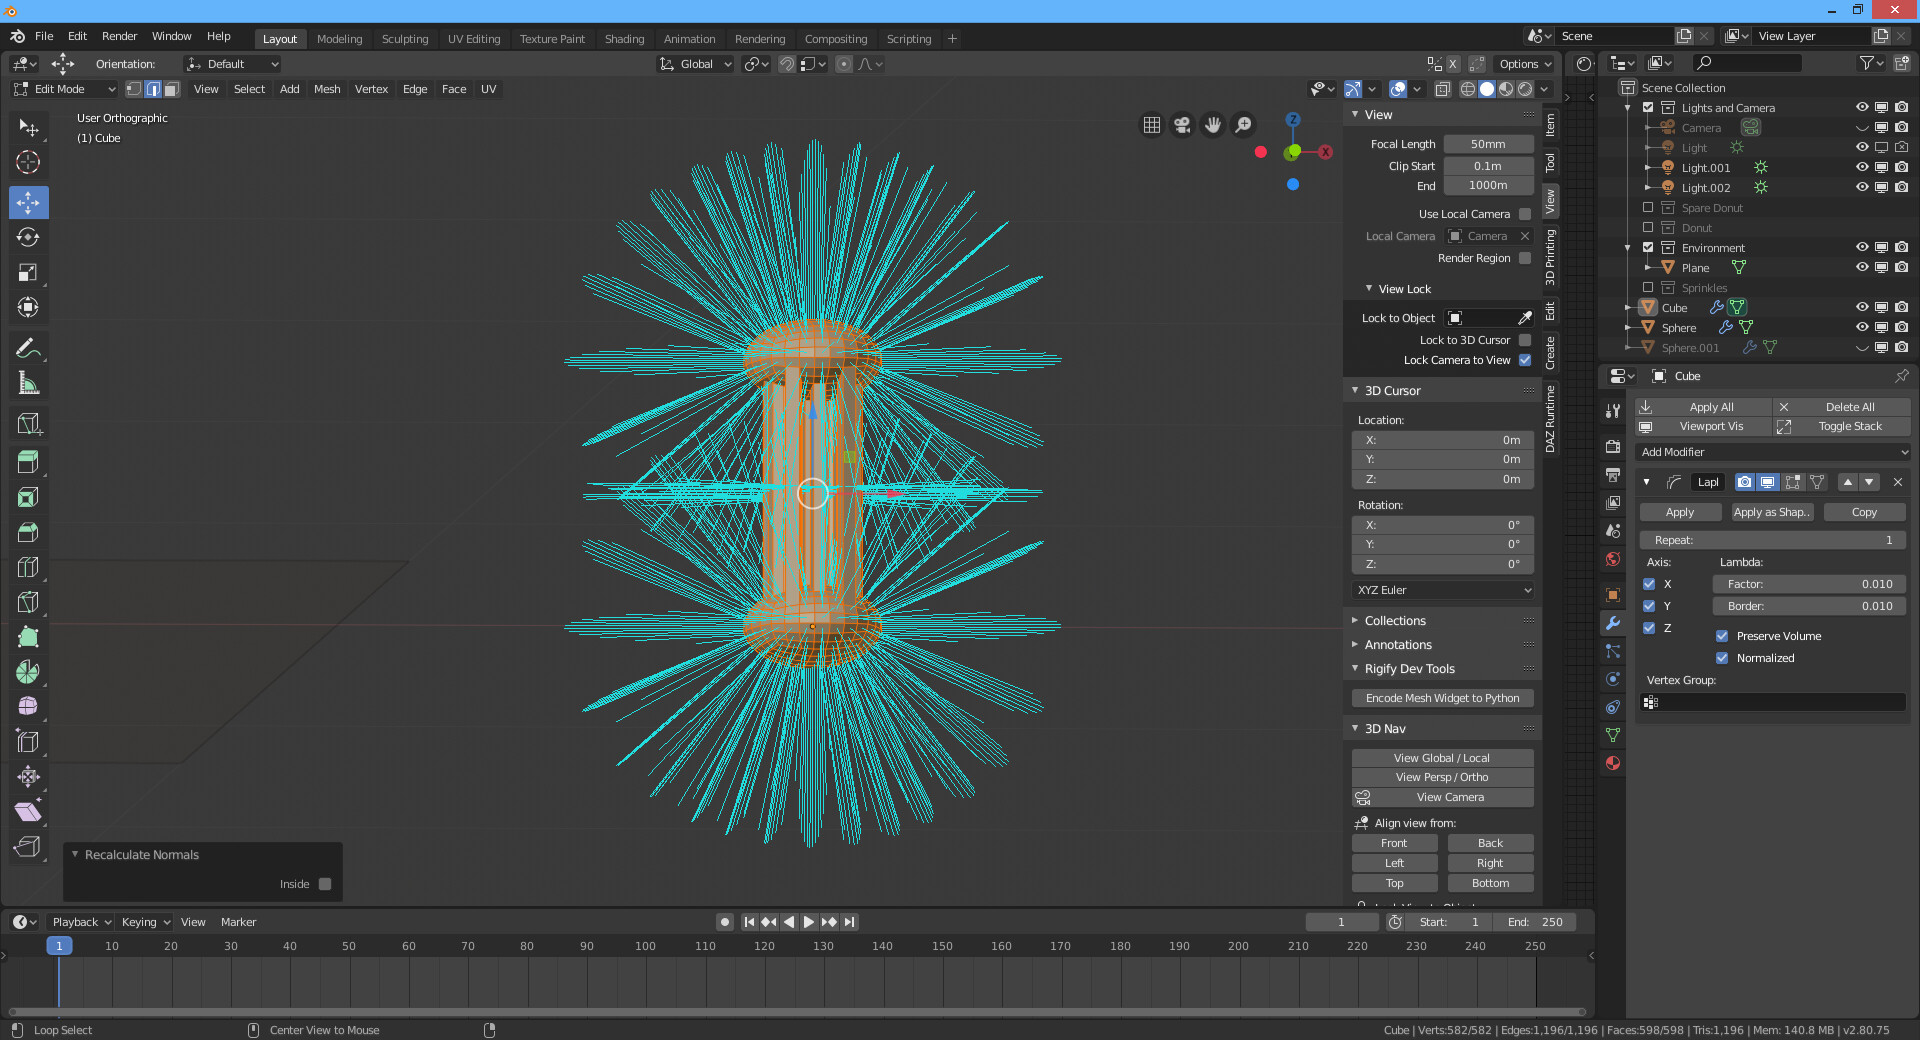Switch to the Sculpting workspace tab

coord(404,39)
